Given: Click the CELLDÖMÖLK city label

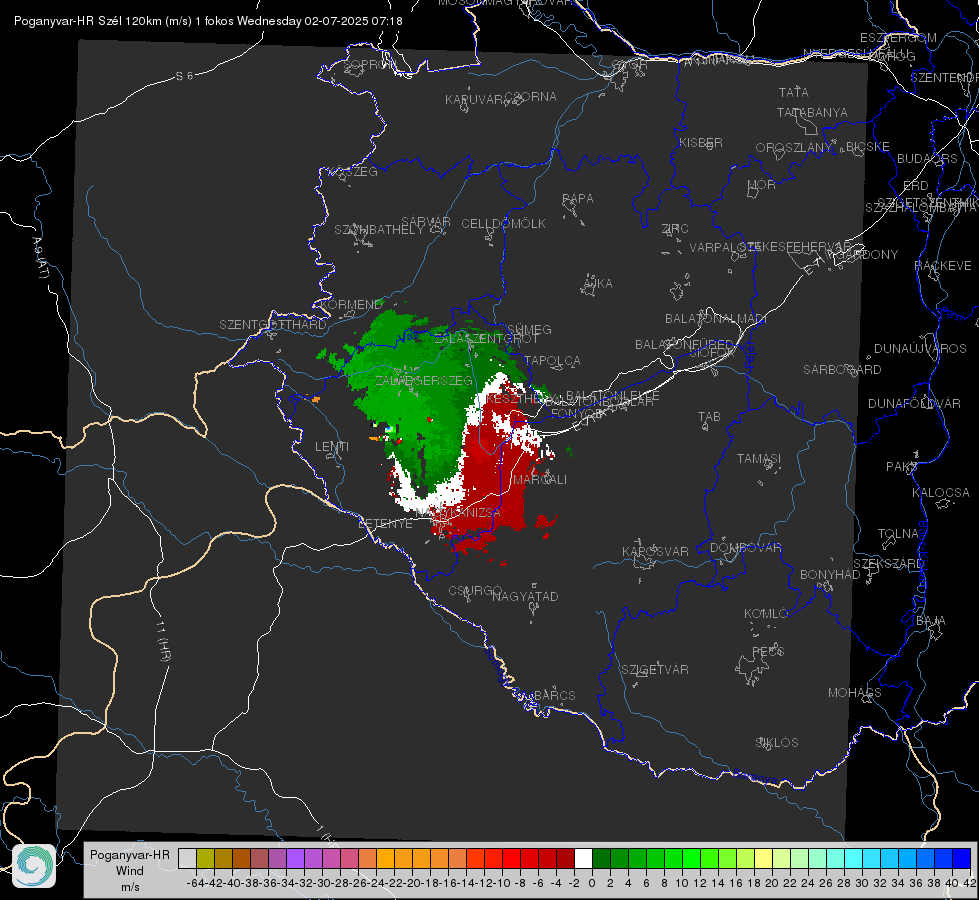Looking at the screenshot, I should coord(504,224).
